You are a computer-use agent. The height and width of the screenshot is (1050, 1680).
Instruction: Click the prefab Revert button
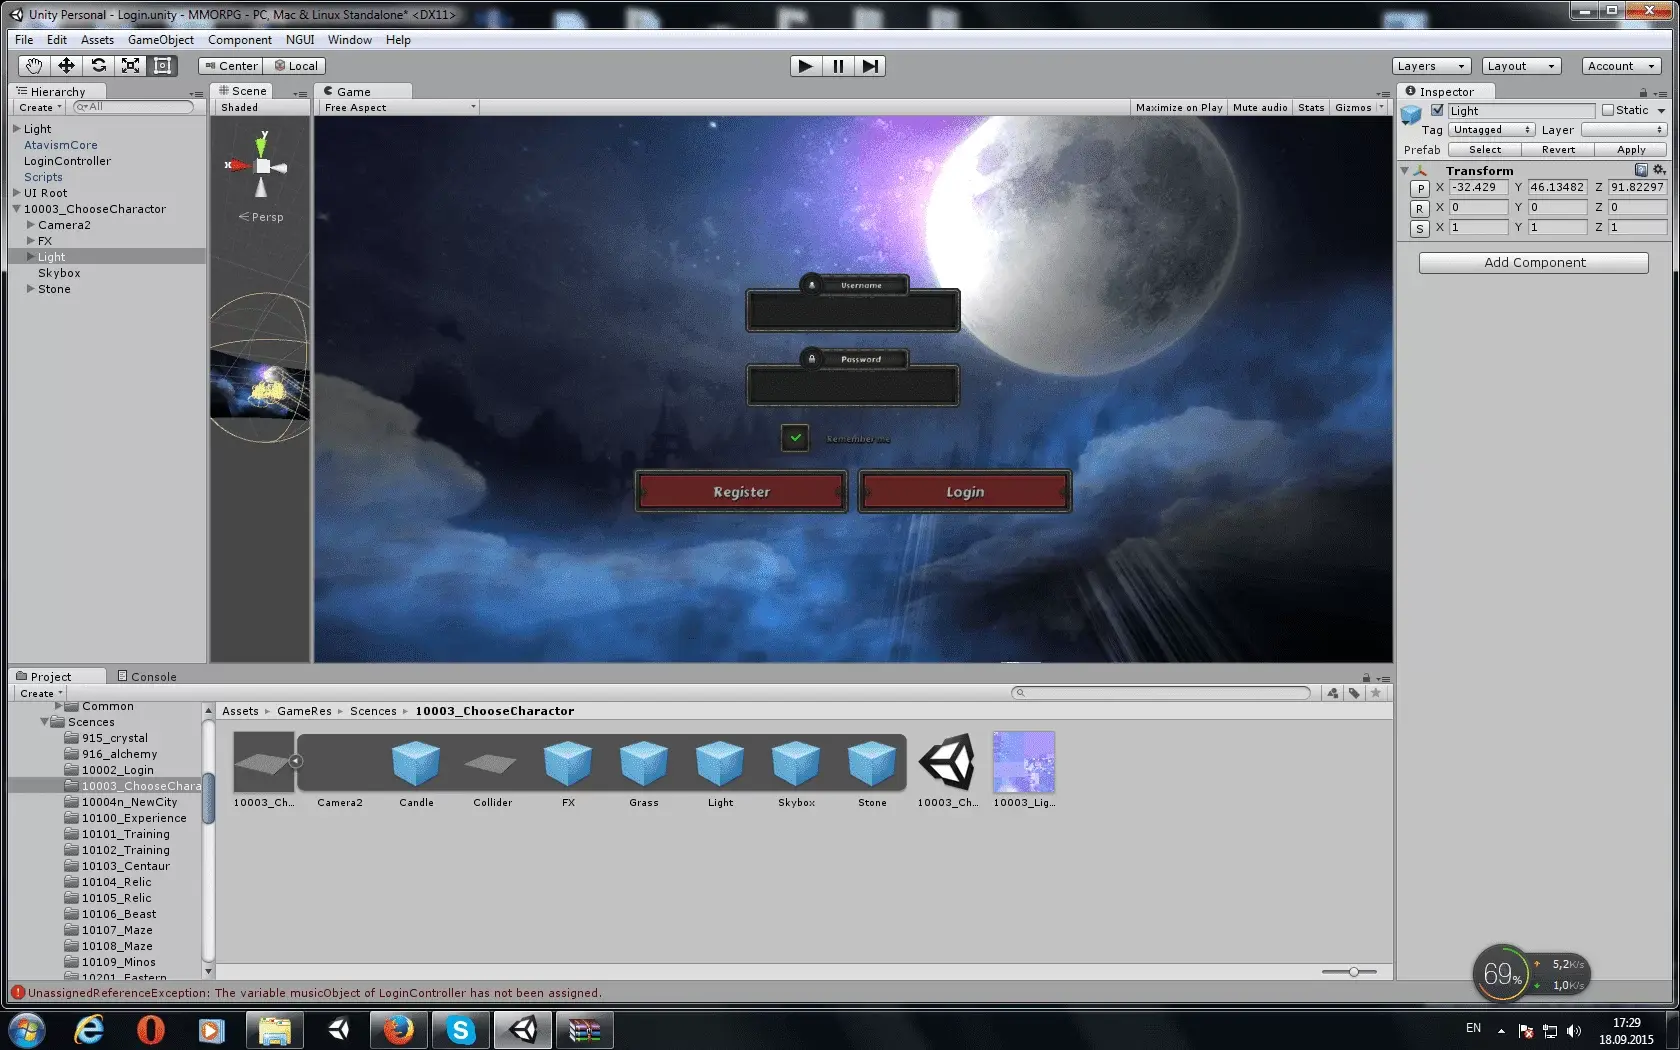[x=1558, y=150]
